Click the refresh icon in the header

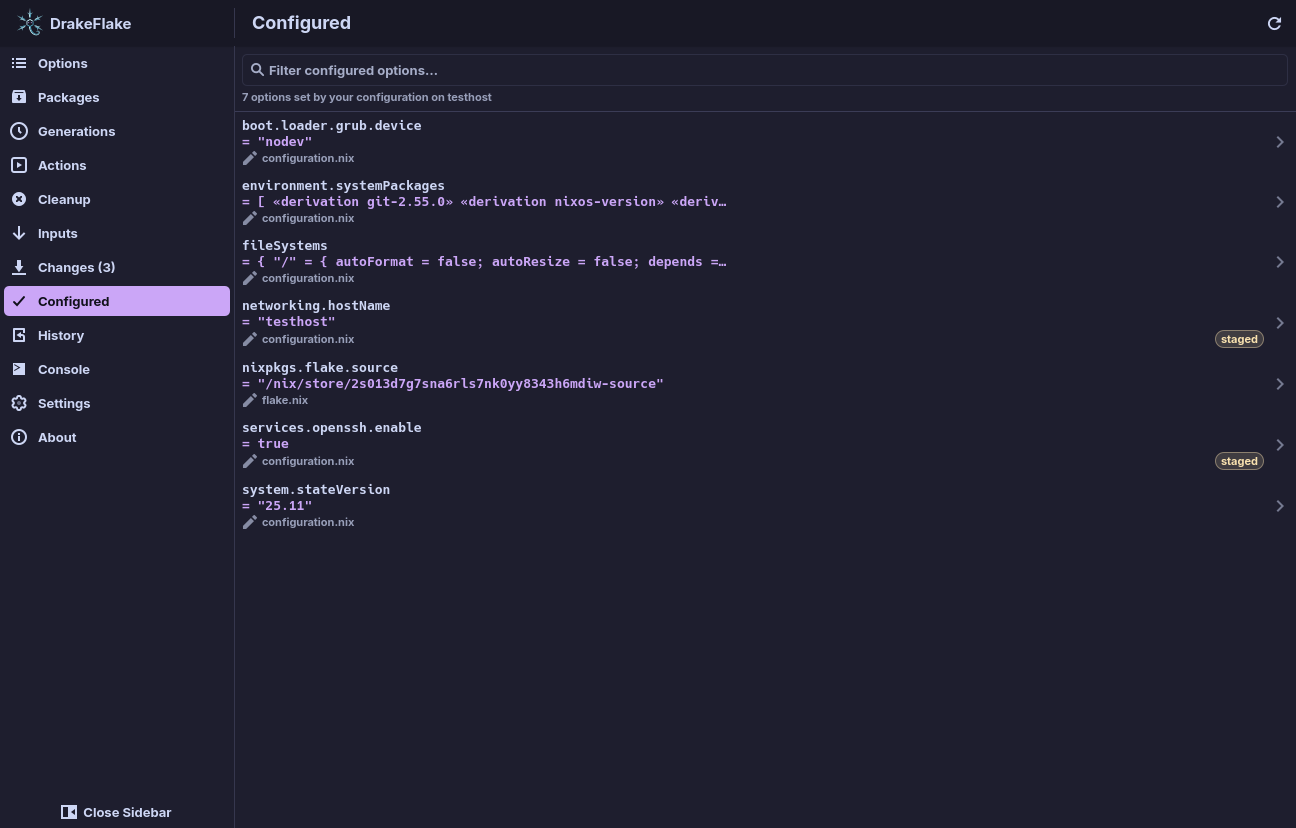tap(1274, 23)
